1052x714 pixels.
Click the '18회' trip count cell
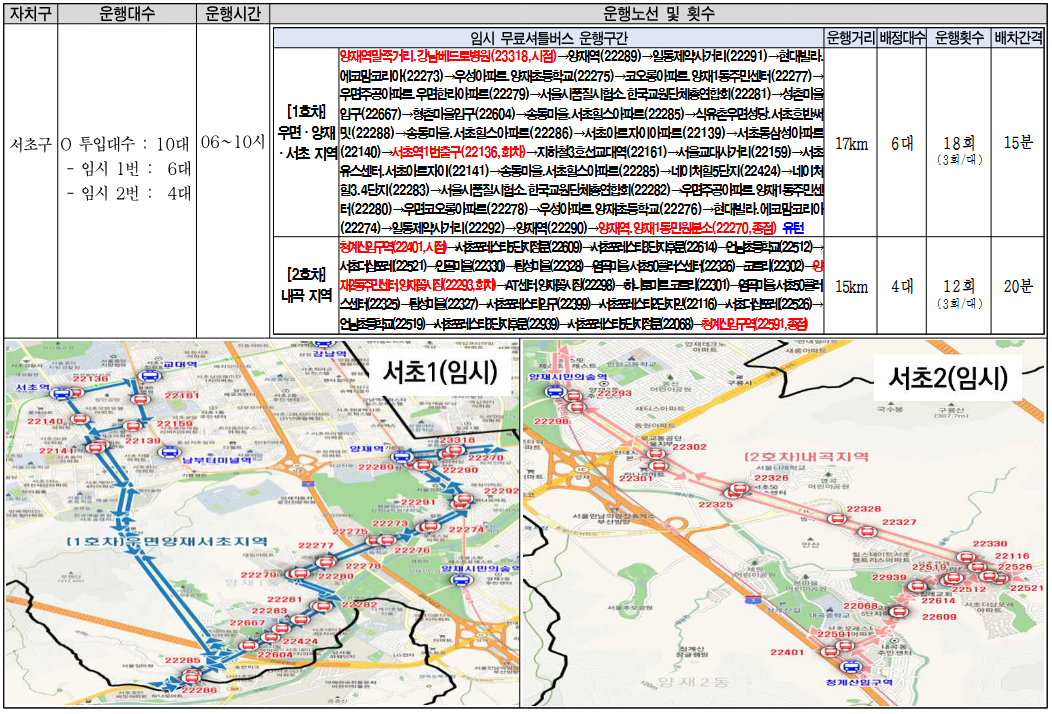tap(958, 144)
